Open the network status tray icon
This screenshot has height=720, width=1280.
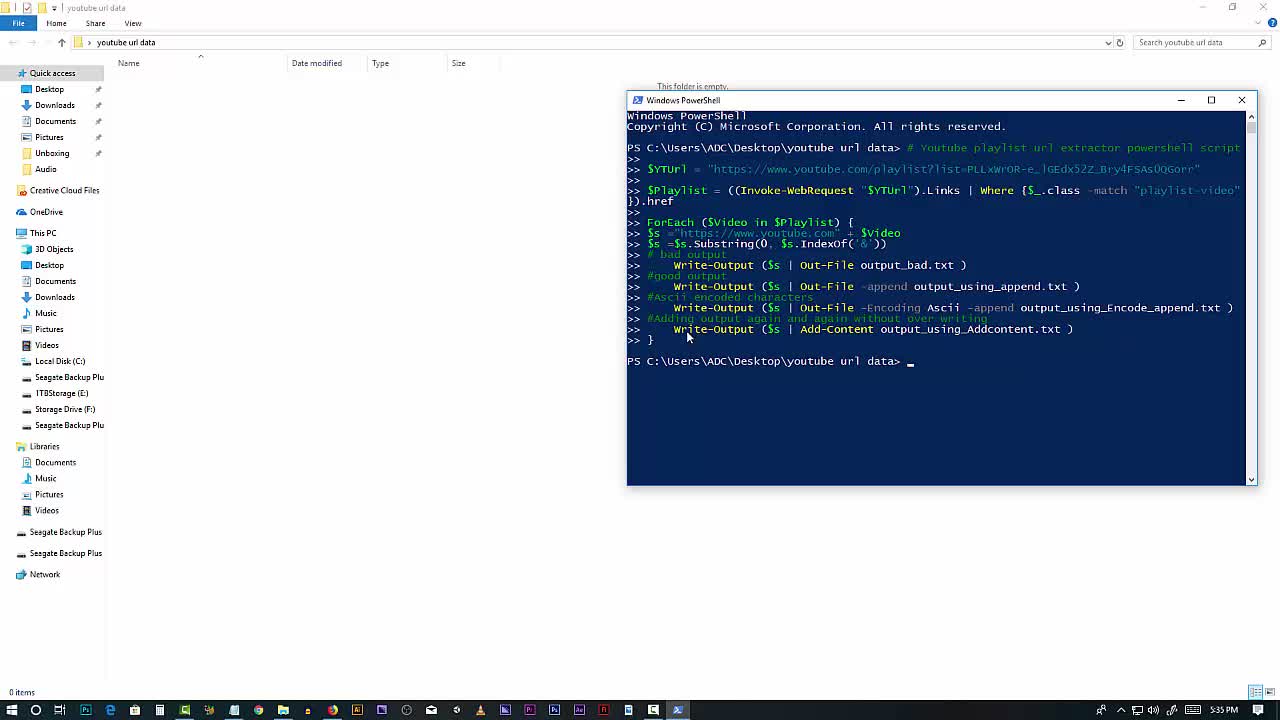click(x=1137, y=710)
